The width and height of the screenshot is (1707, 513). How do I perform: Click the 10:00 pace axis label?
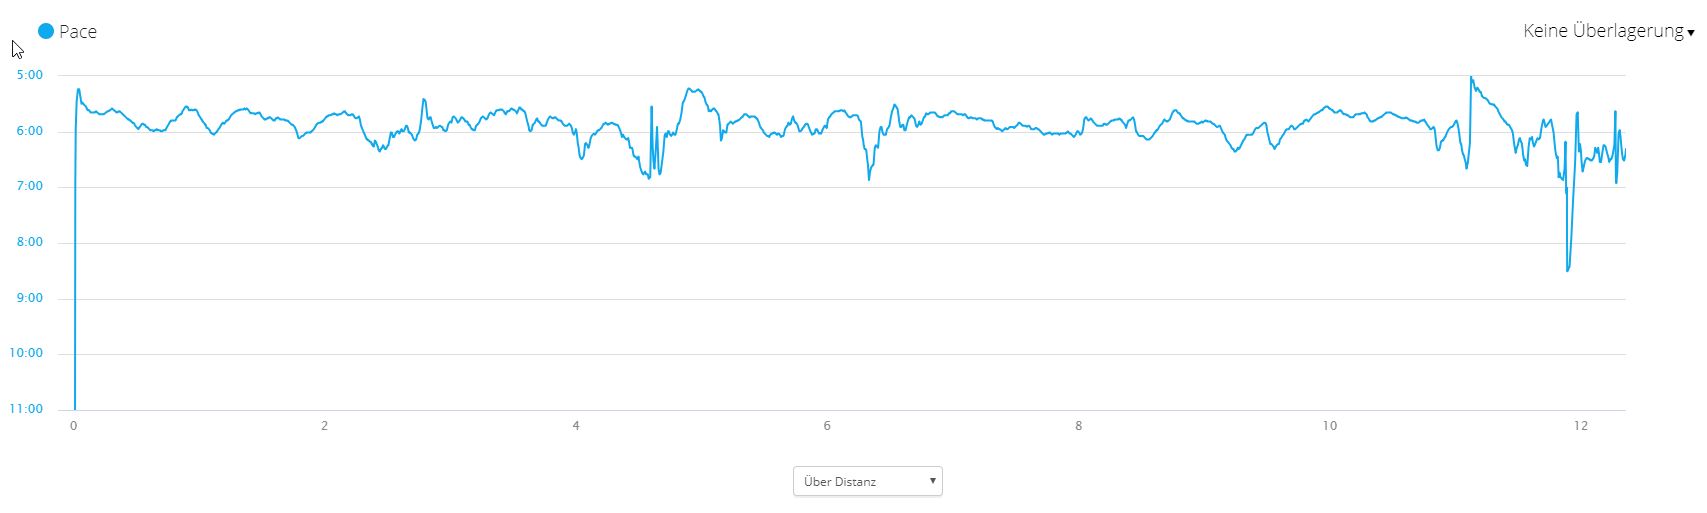(28, 353)
